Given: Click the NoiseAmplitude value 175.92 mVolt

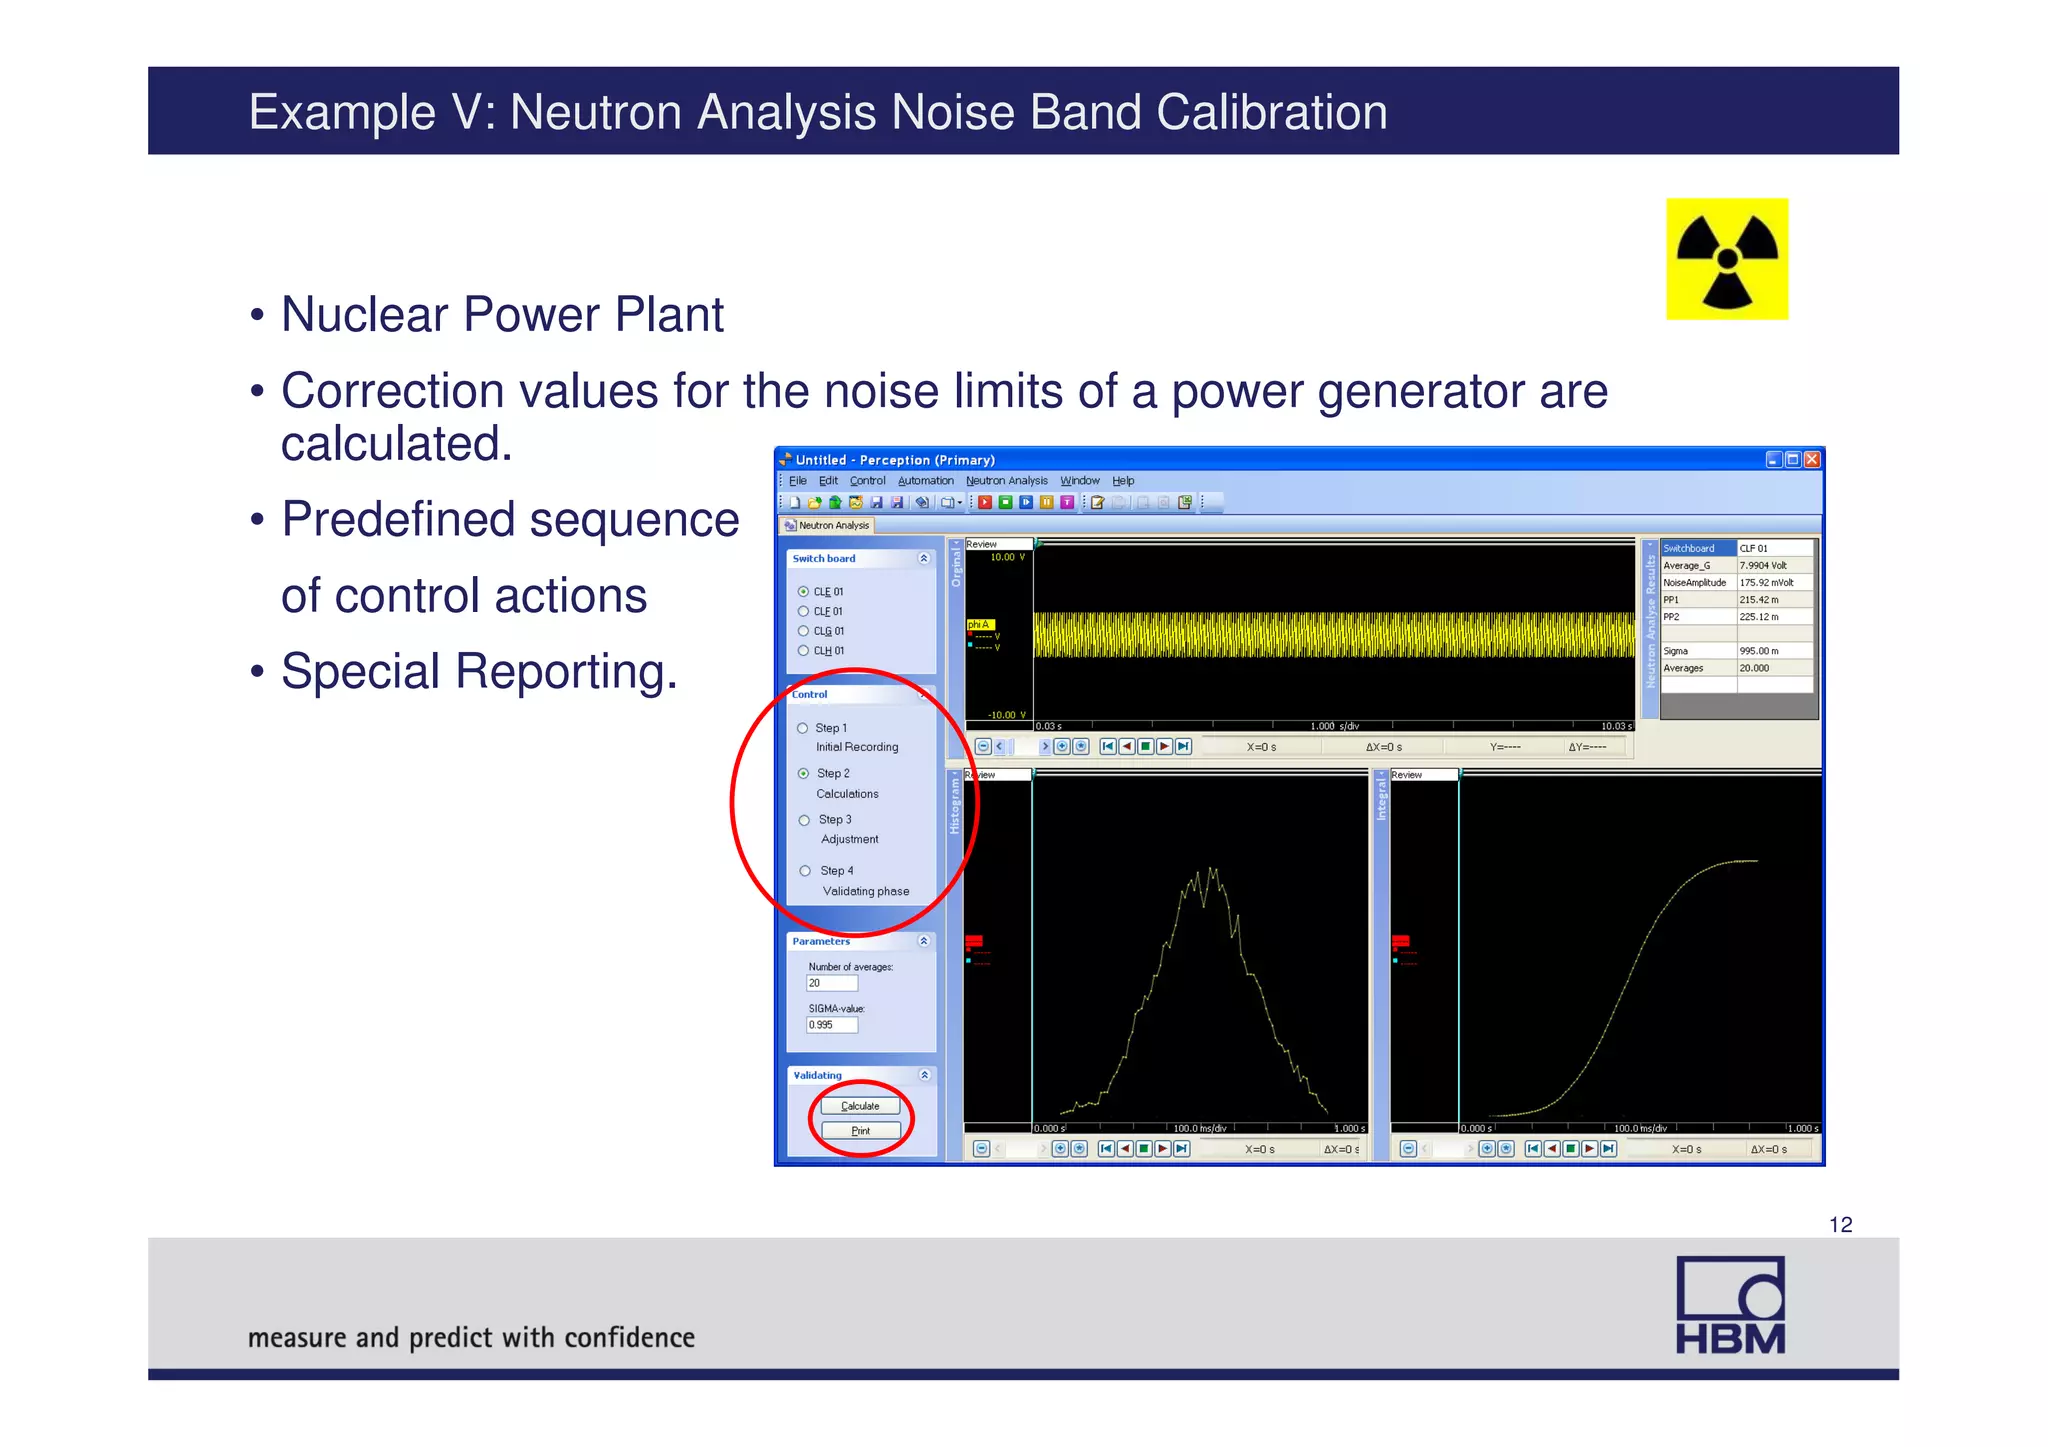Looking at the screenshot, I should 1775,583.
